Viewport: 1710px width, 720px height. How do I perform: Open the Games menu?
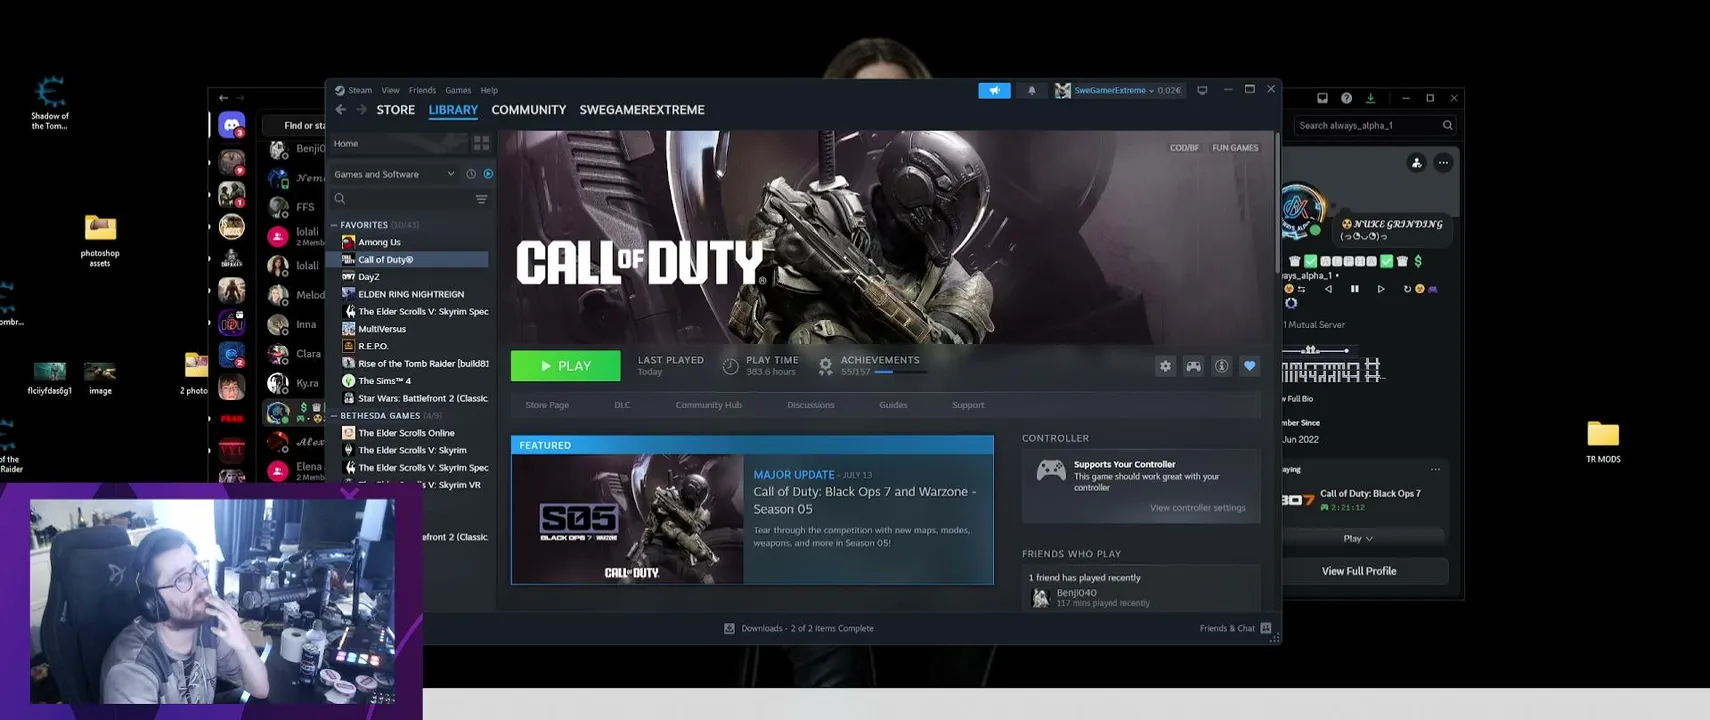pyautogui.click(x=458, y=90)
